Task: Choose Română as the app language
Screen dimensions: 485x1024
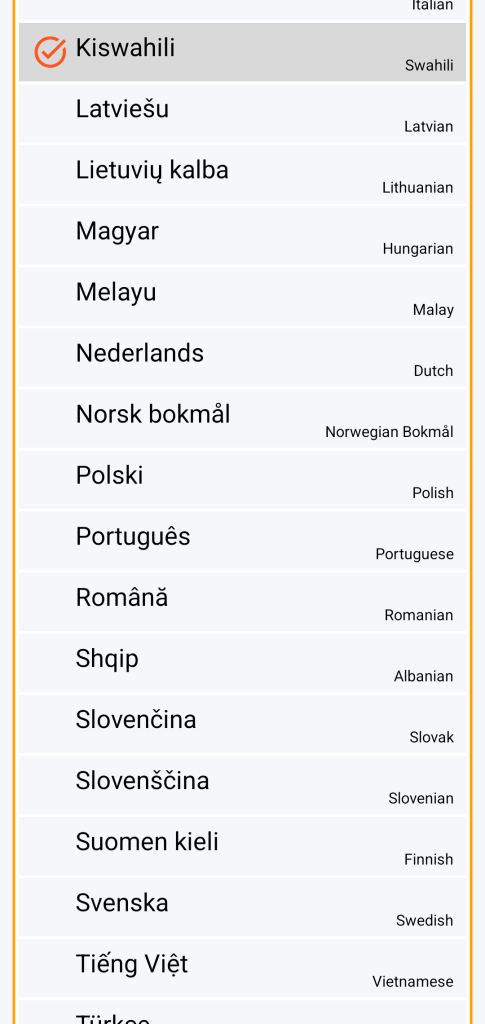Action: coord(242,602)
